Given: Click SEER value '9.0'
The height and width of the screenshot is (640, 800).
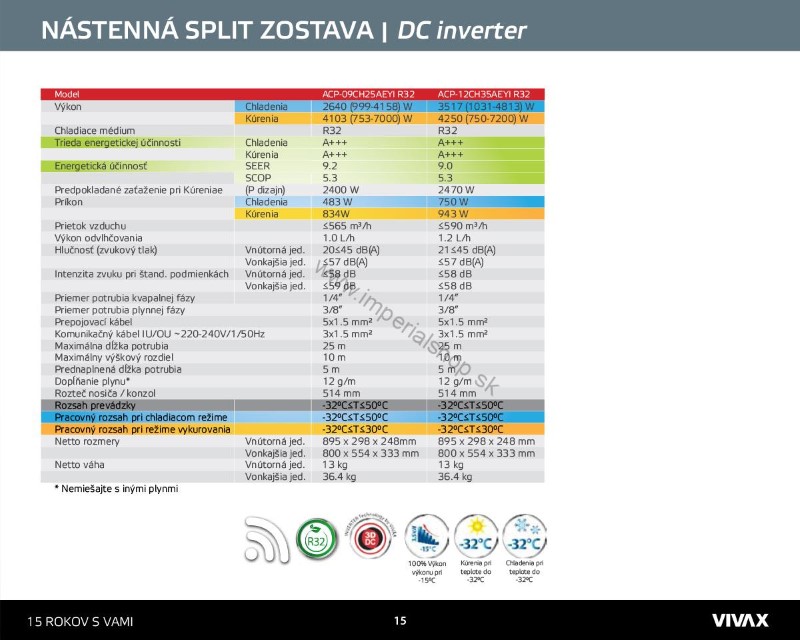Looking at the screenshot, I should [x=445, y=166].
